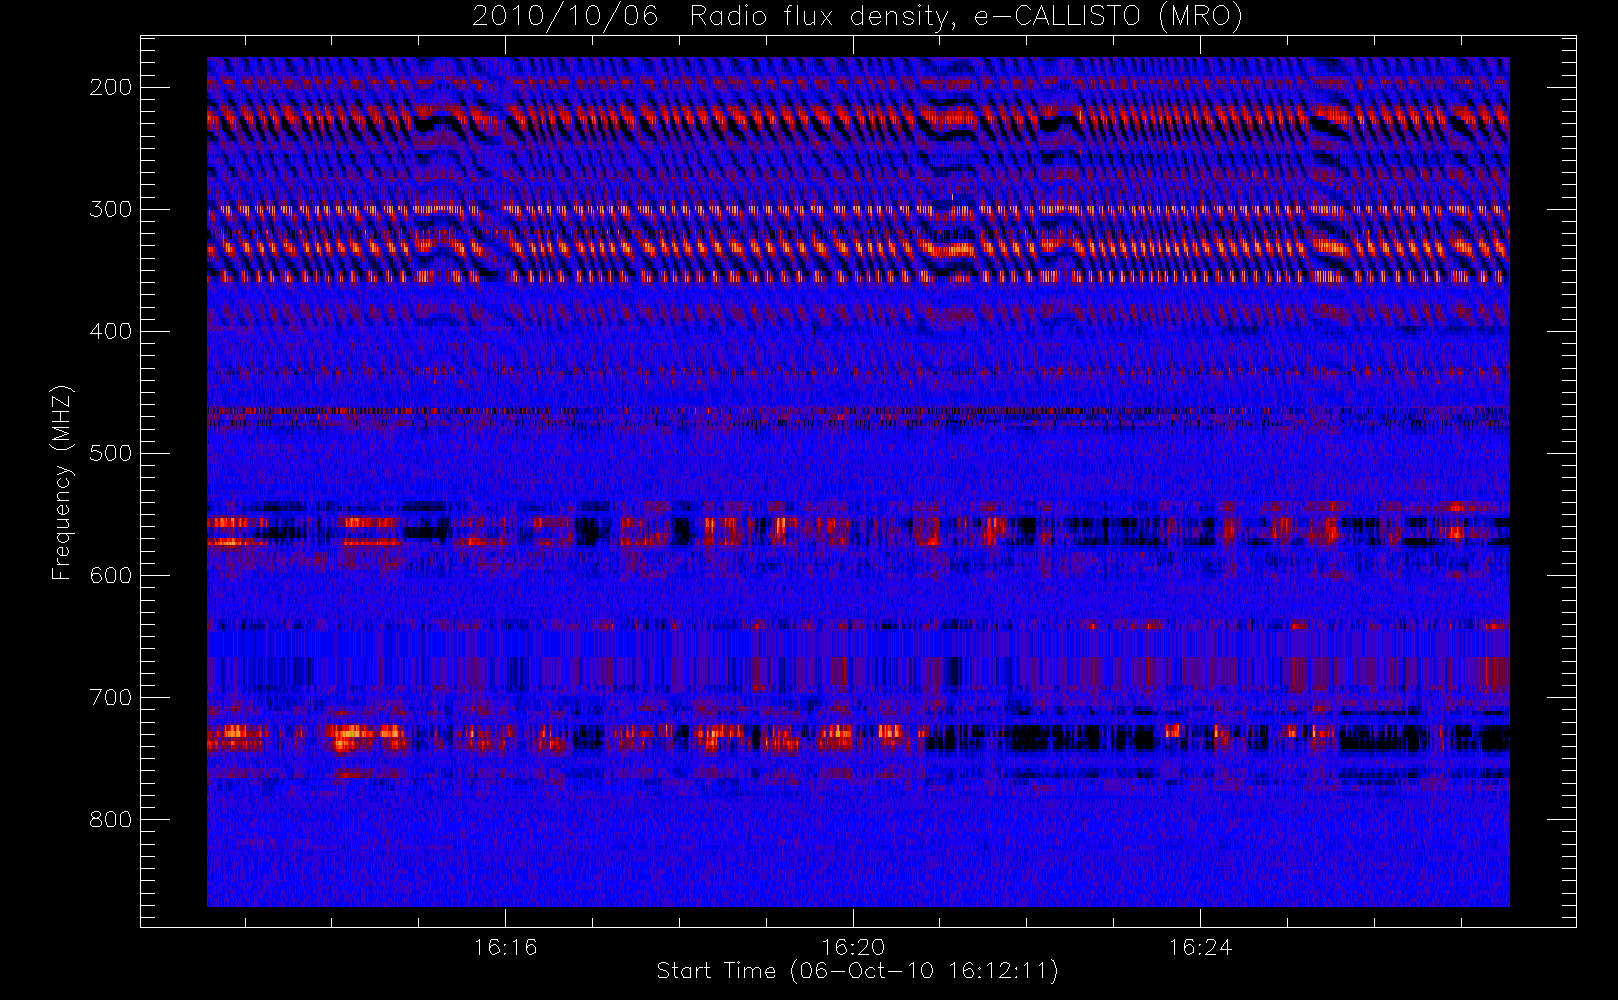Screen dimensions: 1618x1000
Task: Select the '800' frequency axis label
Action: 111,819
